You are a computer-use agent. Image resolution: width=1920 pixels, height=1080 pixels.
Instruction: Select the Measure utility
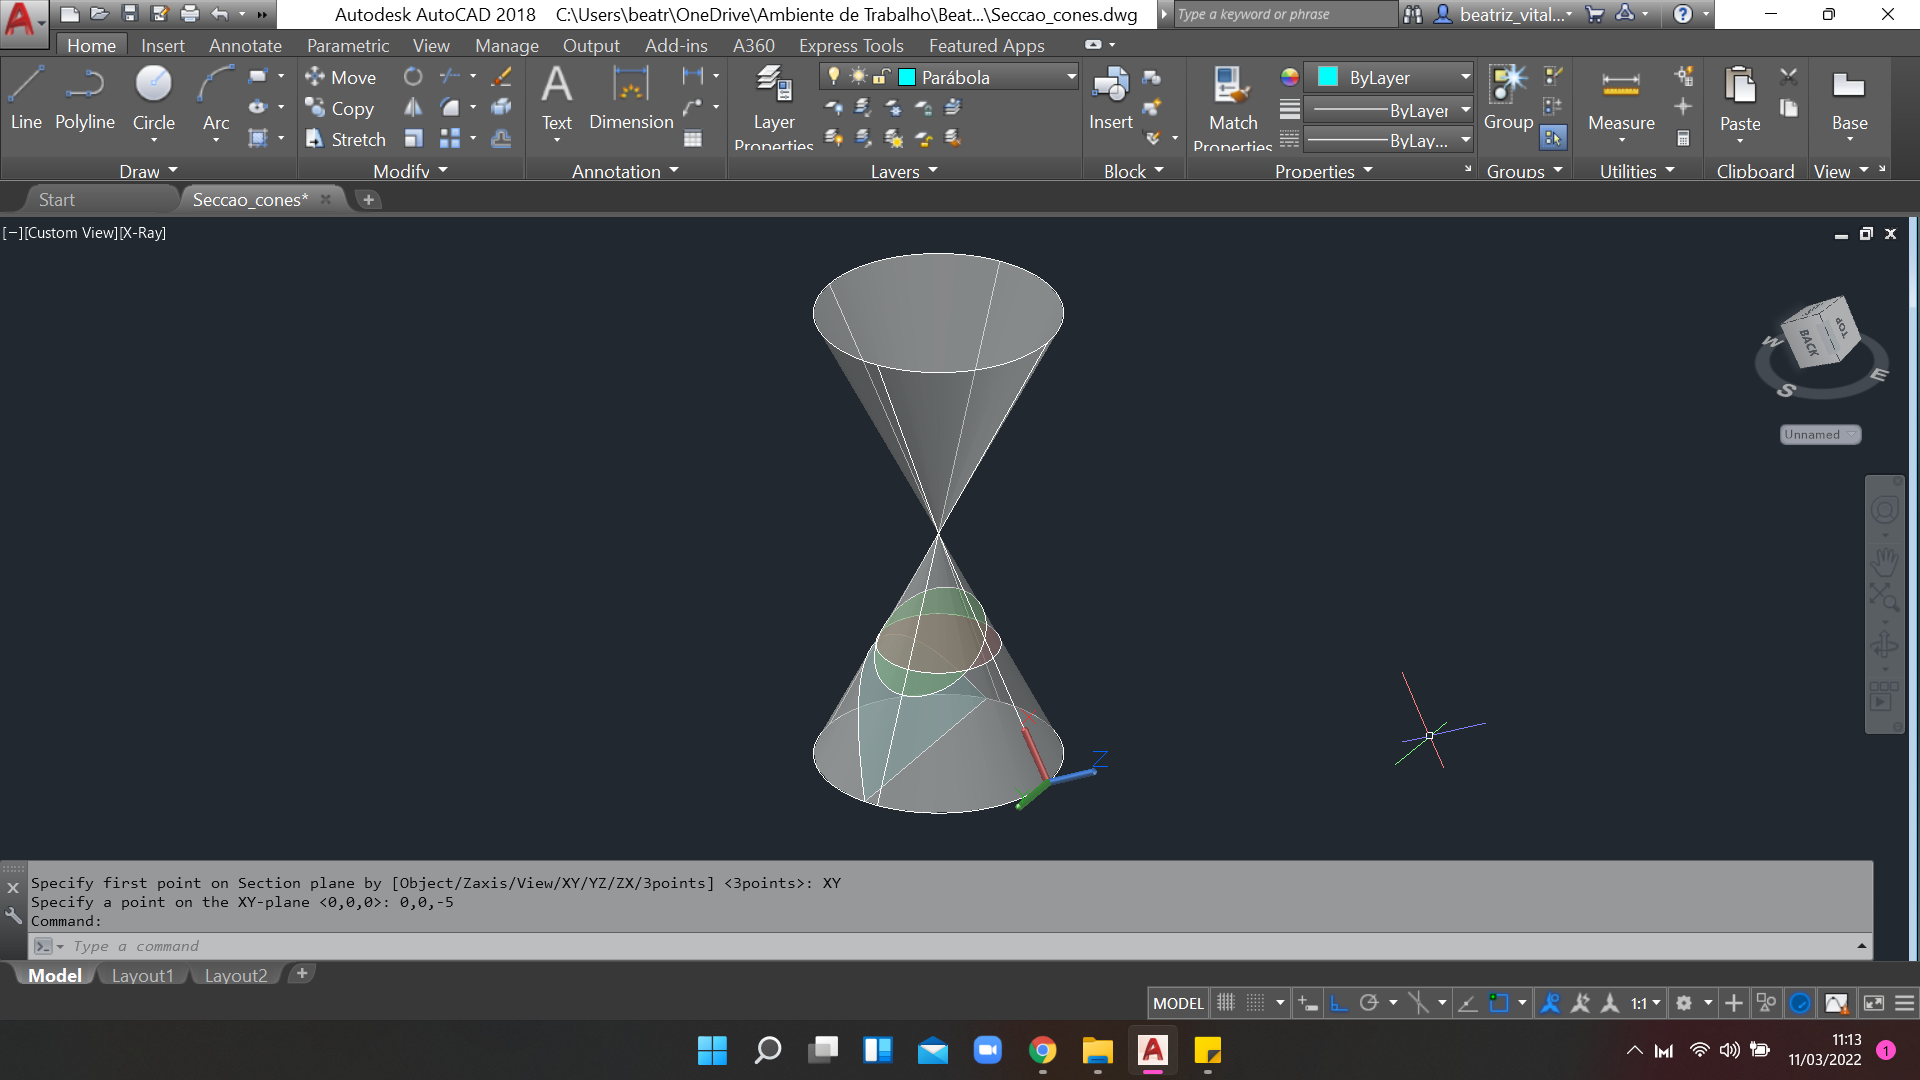(1621, 98)
